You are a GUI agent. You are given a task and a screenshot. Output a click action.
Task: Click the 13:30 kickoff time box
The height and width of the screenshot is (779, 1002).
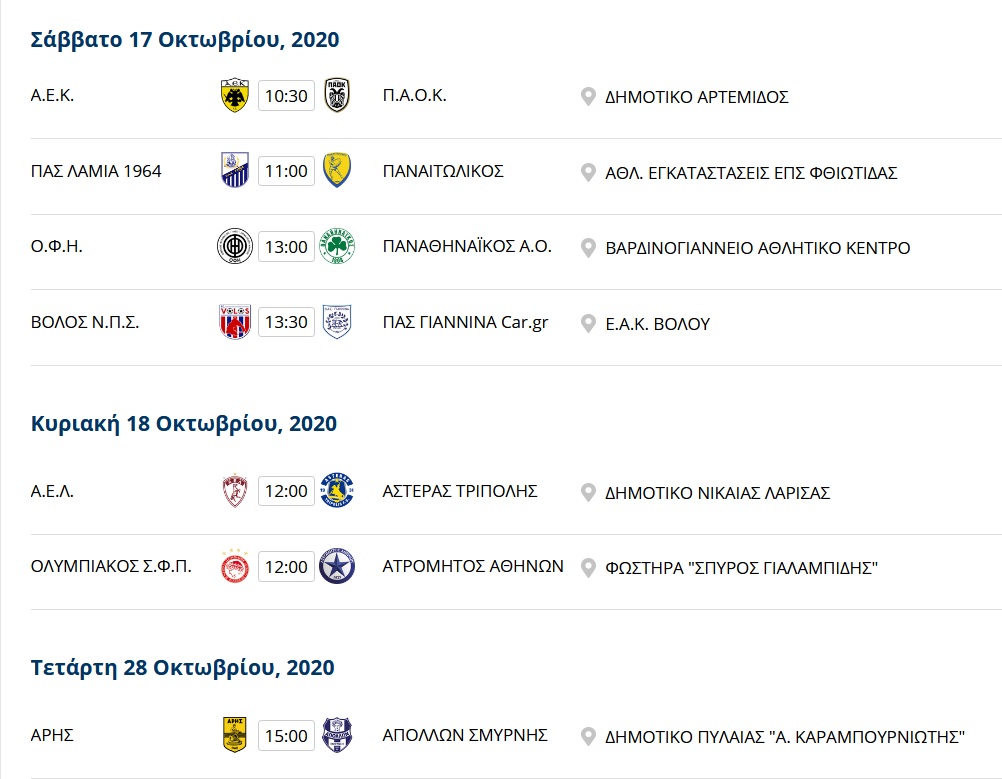coord(286,322)
